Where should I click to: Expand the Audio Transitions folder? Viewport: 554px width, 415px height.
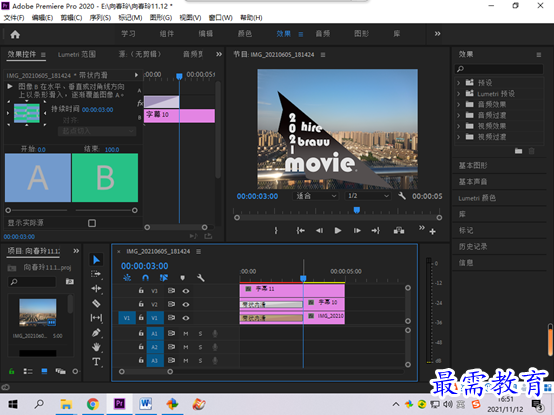click(x=459, y=115)
